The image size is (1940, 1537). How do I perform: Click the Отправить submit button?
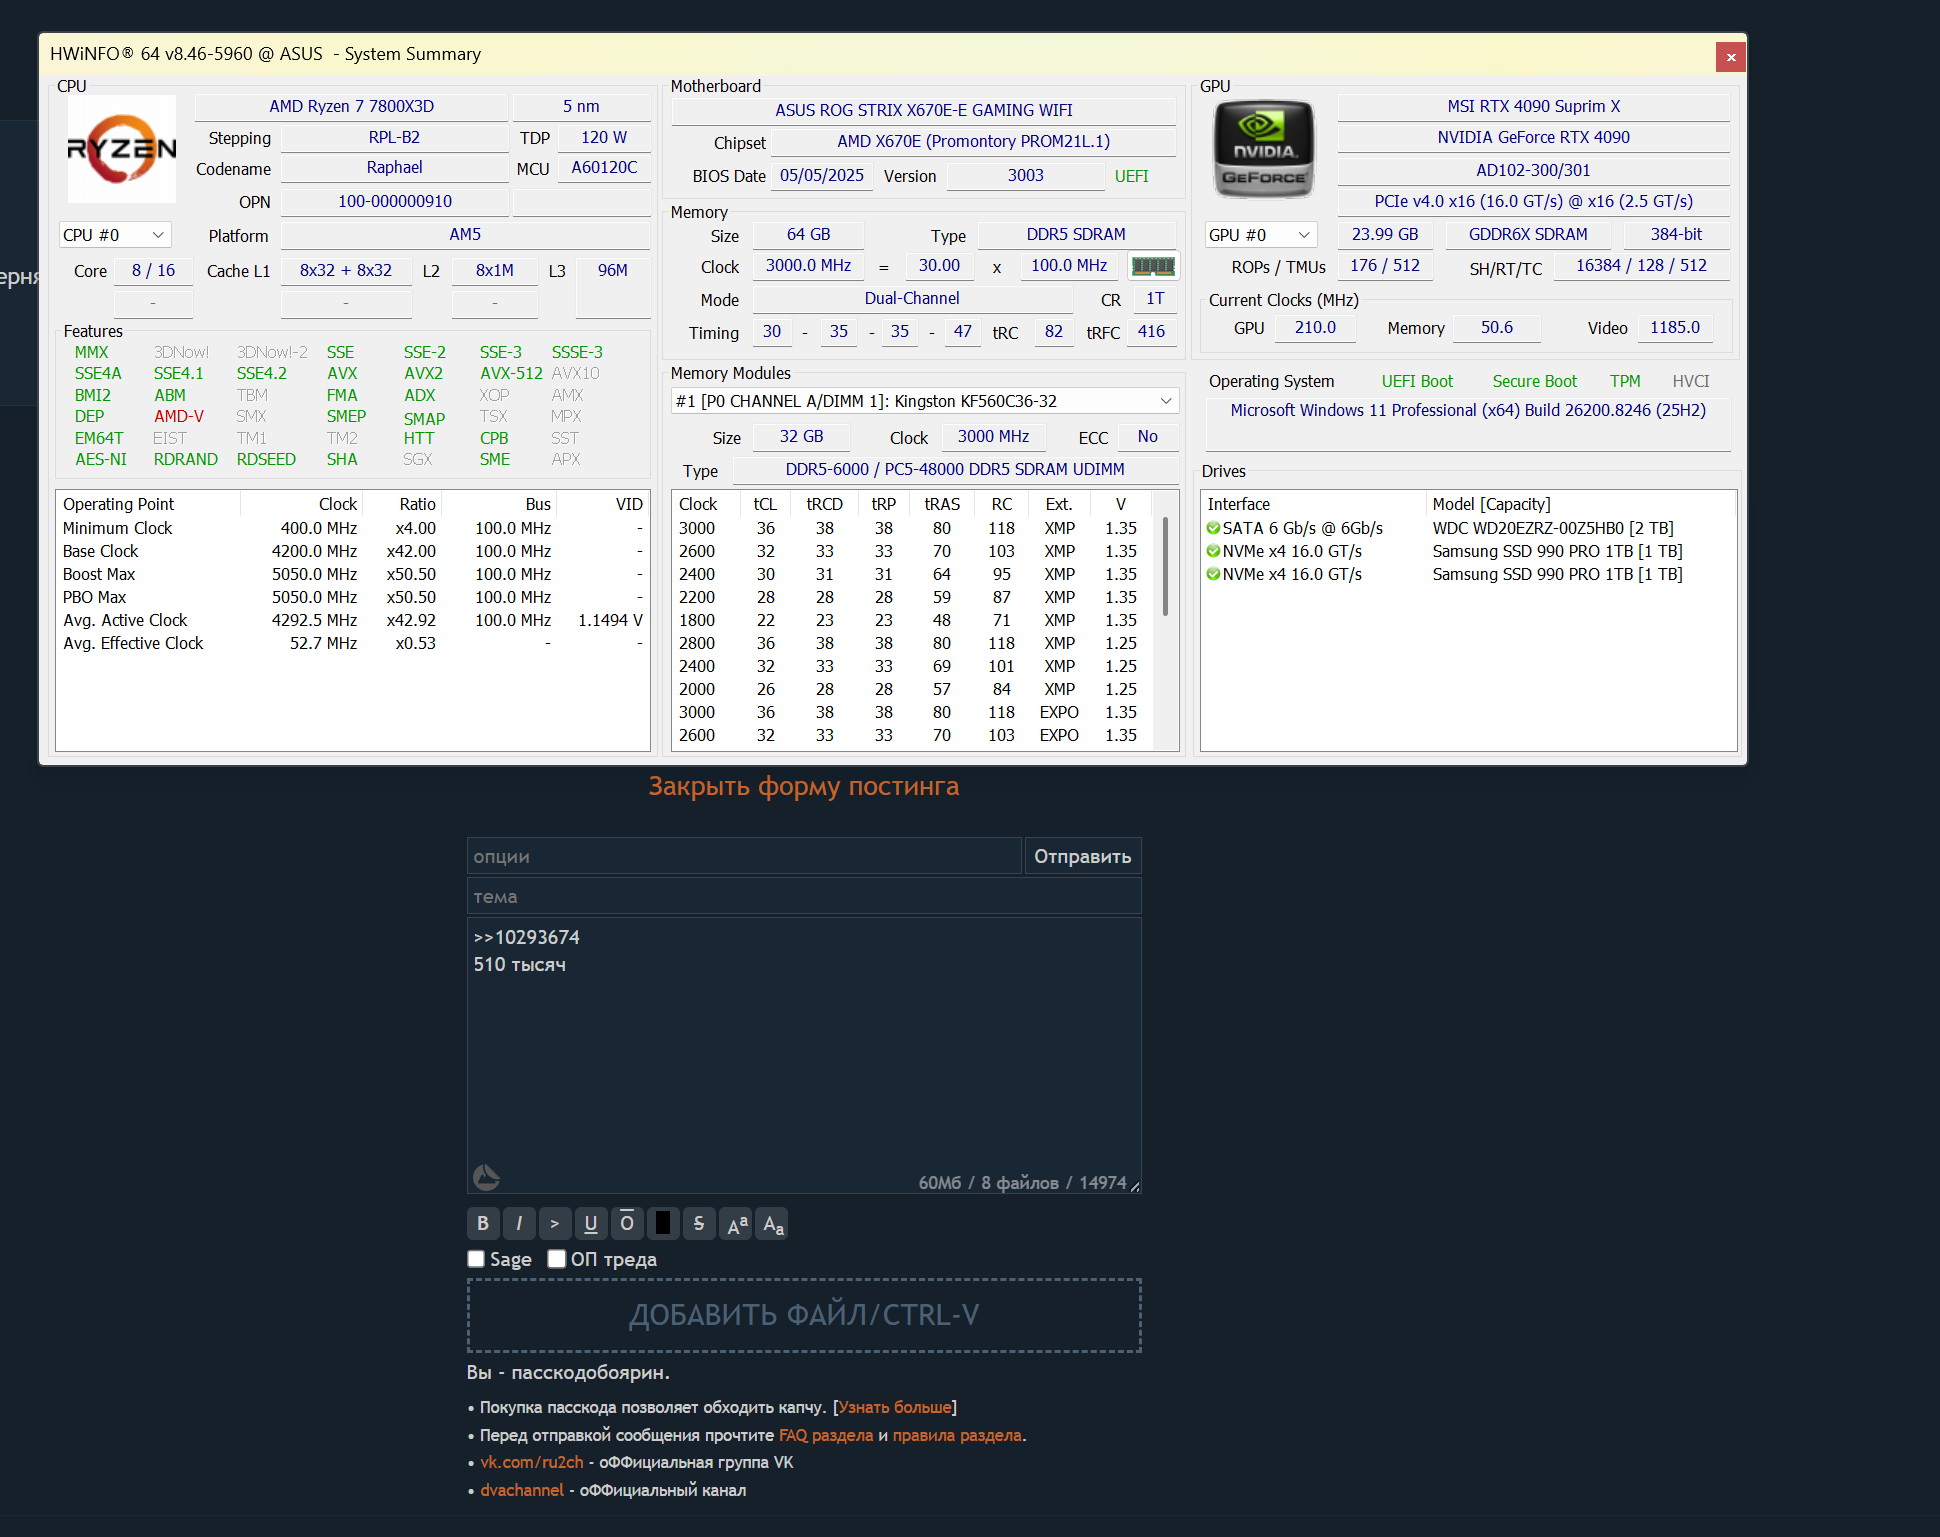[1083, 856]
